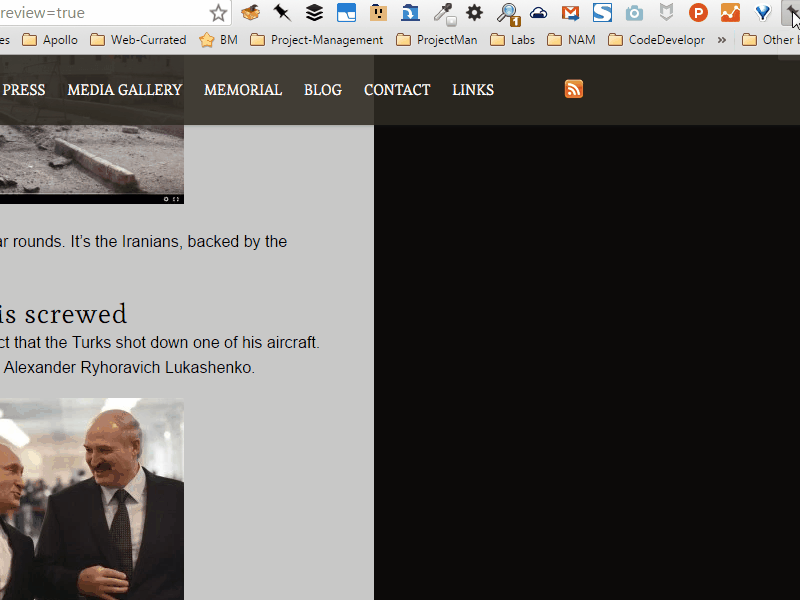Open the site's orange RSS feed icon
Image resolution: width=800 pixels, height=600 pixels.
click(x=573, y=89)
